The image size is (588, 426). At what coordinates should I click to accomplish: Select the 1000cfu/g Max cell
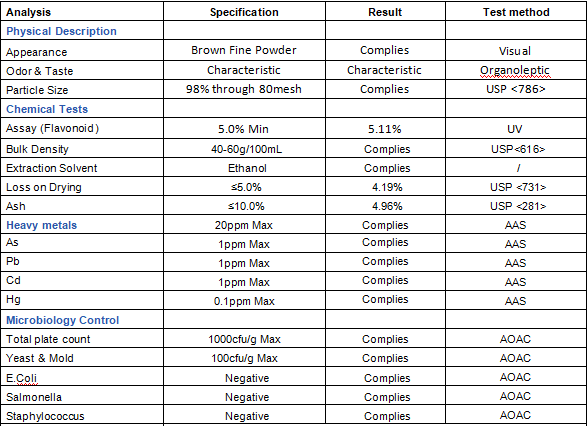244,339
